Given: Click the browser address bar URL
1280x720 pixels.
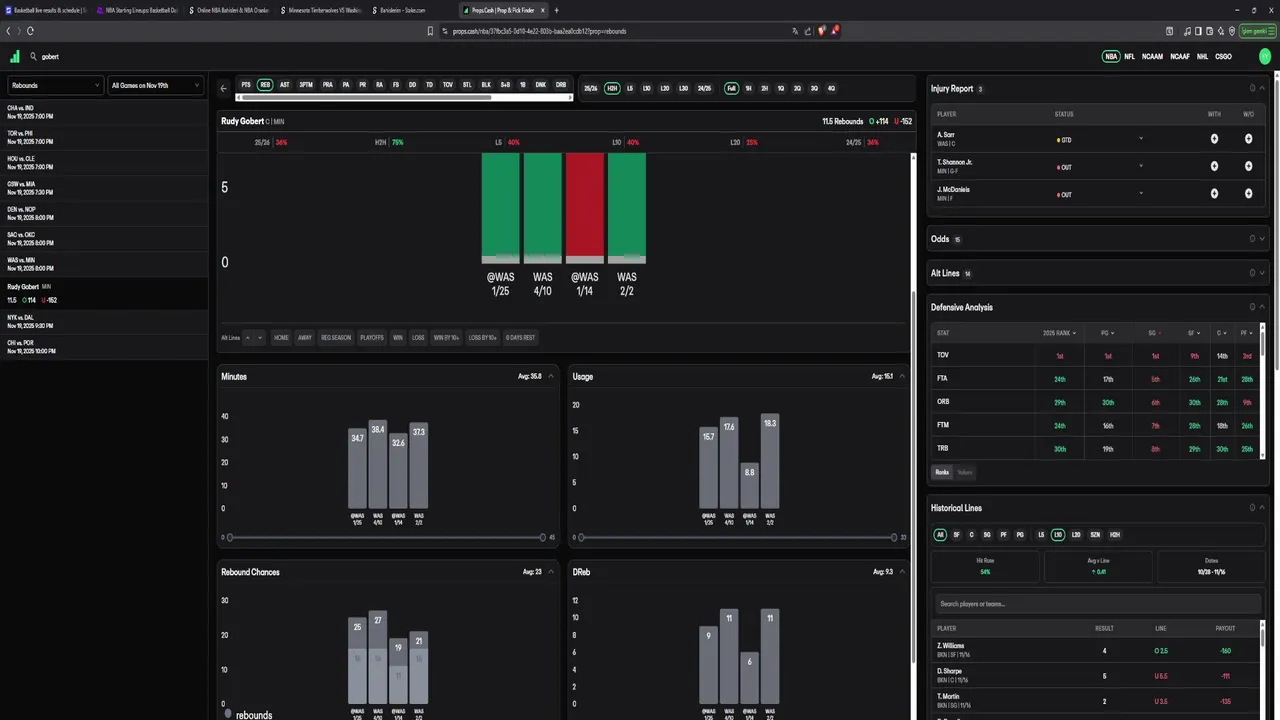Looking at the screenshot, I should (x=540, y=31).
